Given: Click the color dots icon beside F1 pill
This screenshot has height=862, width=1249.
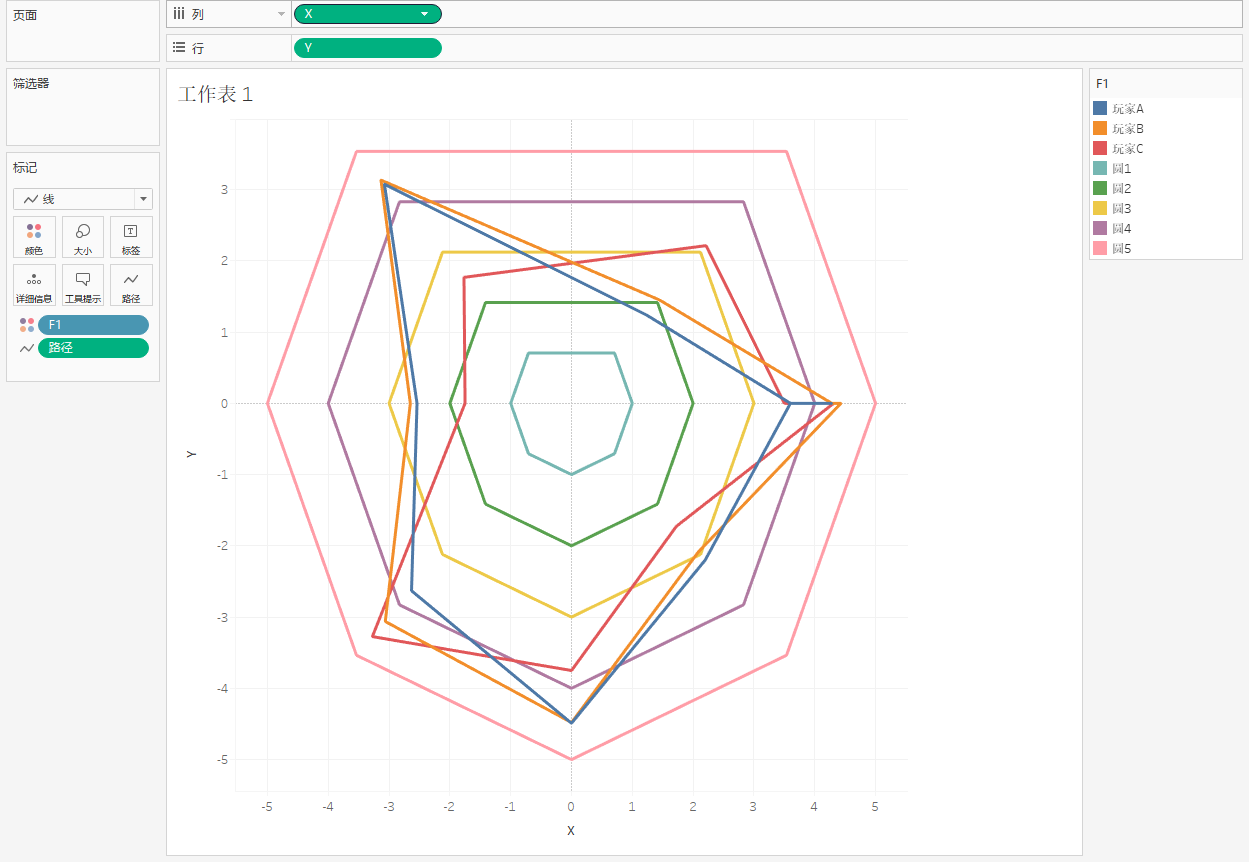Looking at the screenshot, I should click(27, 325).
